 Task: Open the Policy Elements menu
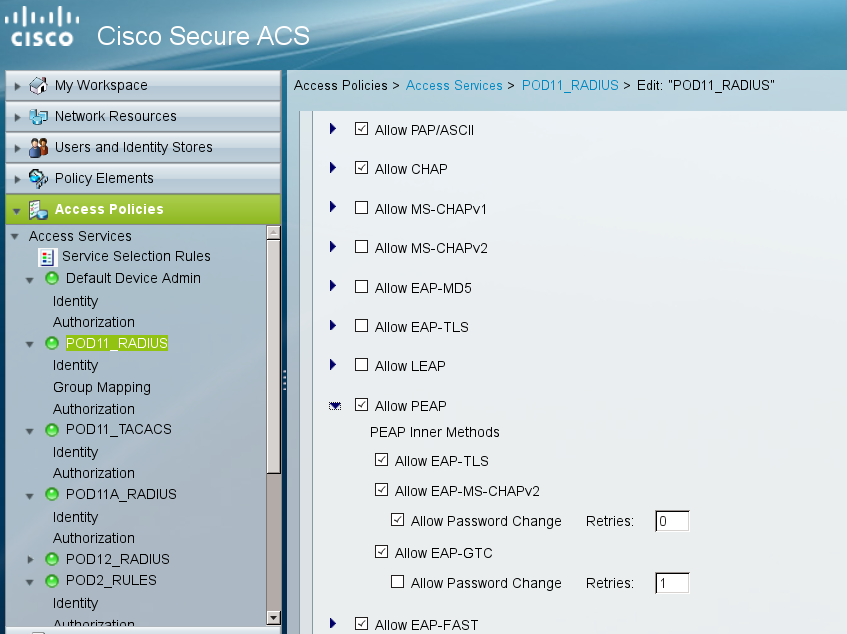point(143,179)
